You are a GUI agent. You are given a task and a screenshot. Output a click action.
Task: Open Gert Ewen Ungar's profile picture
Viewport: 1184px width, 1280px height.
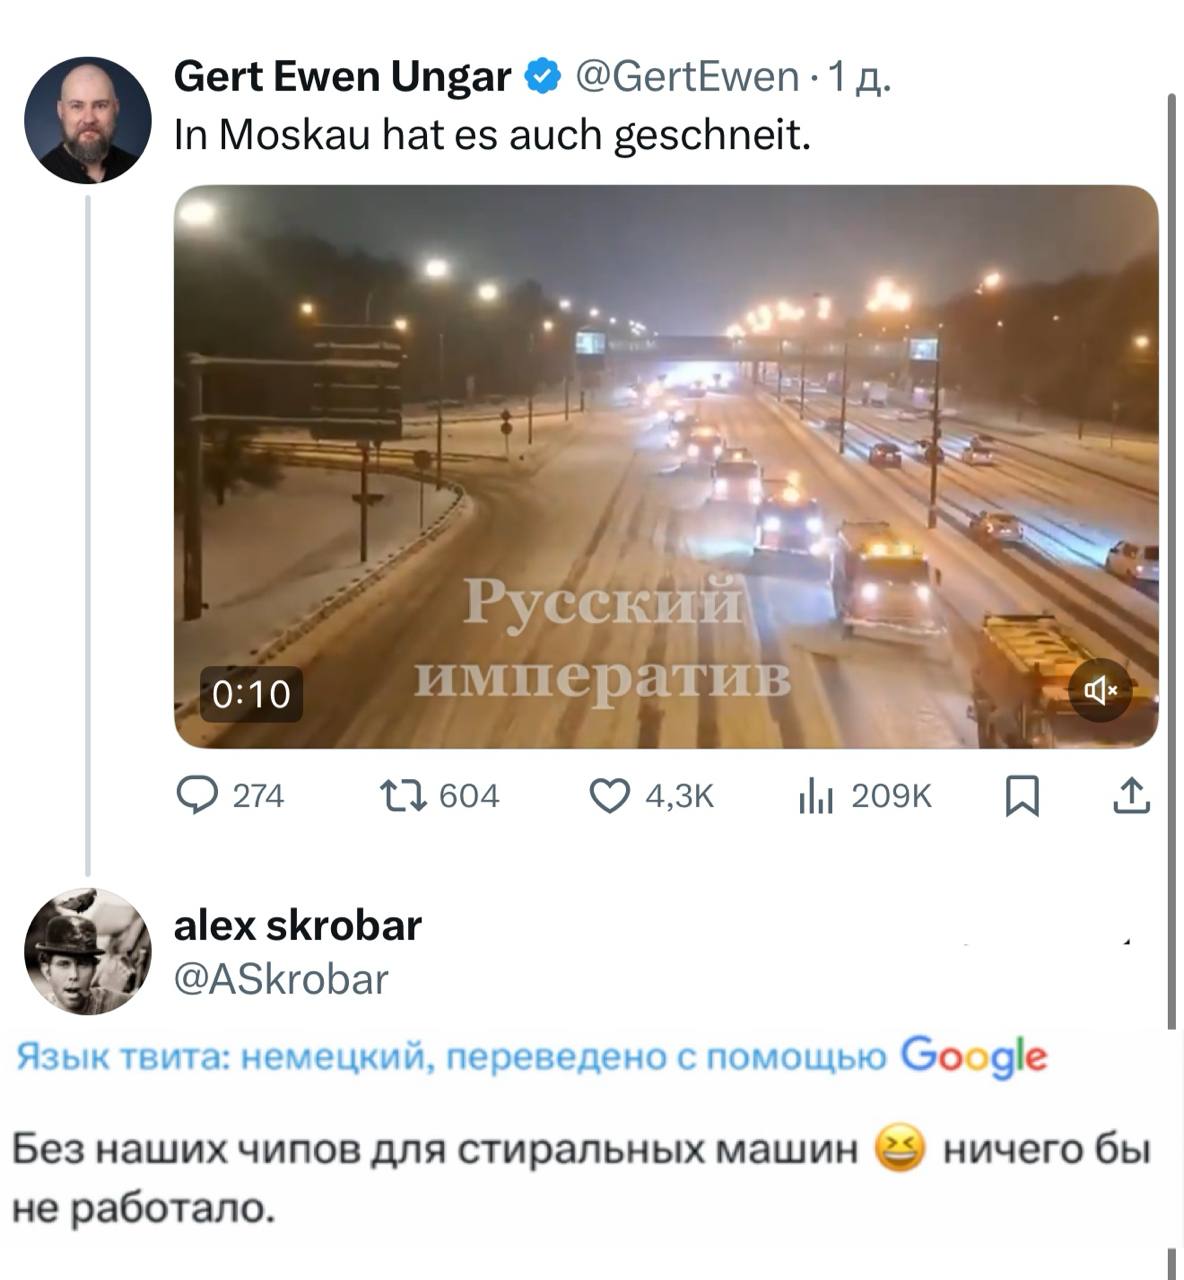[x=88, y=120]
